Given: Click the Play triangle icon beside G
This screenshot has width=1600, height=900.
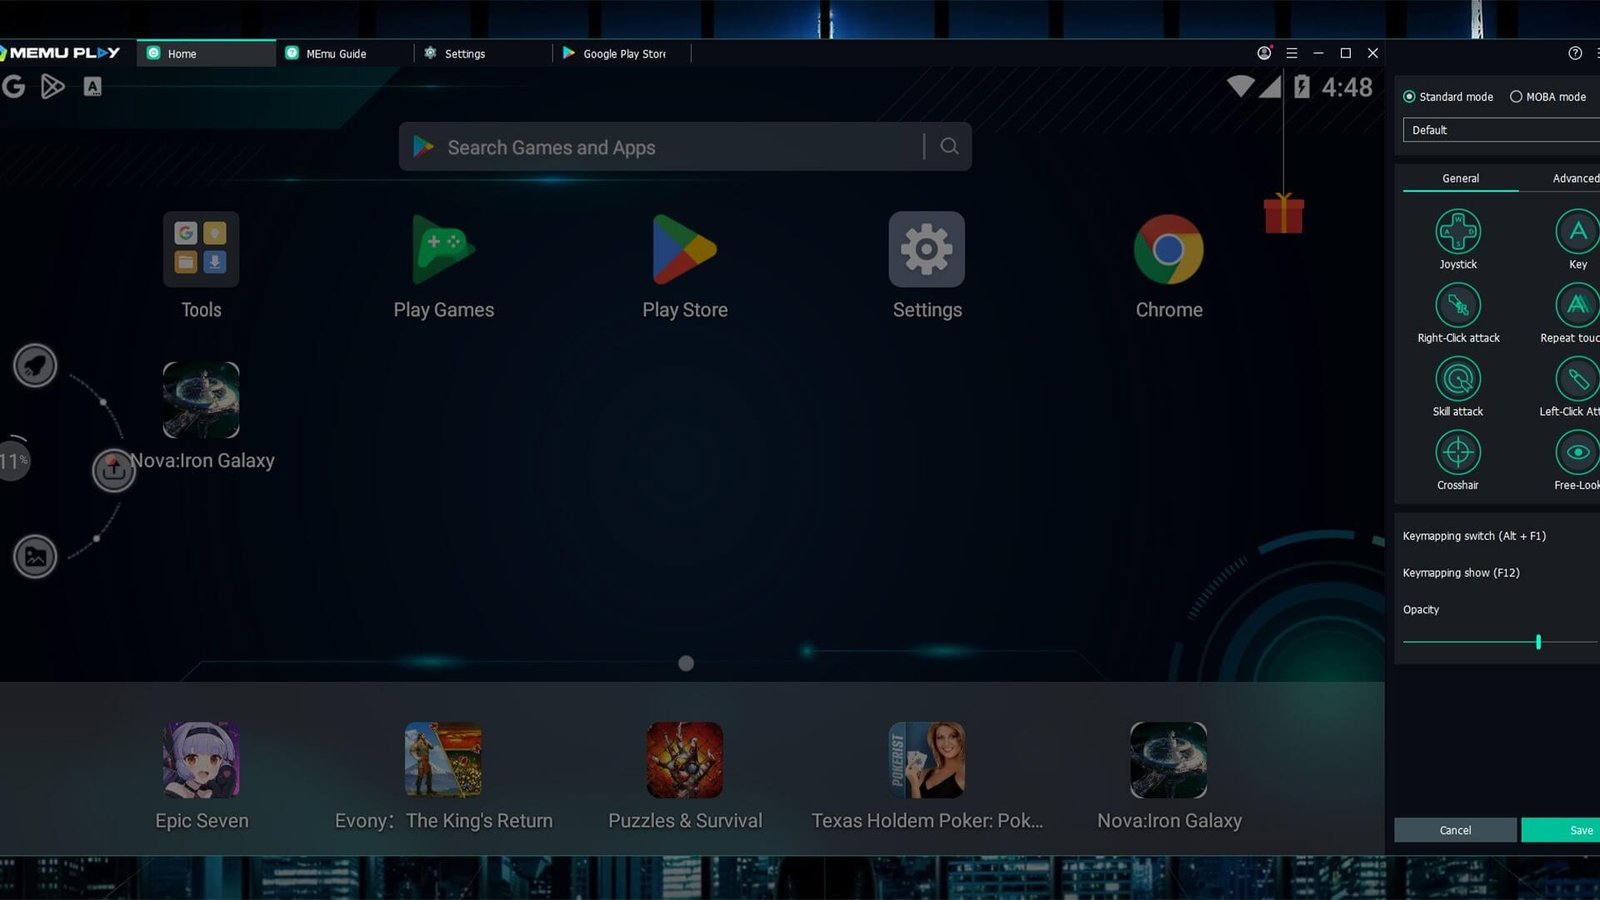Looking at the screenshot, I should tap(53, 87).
